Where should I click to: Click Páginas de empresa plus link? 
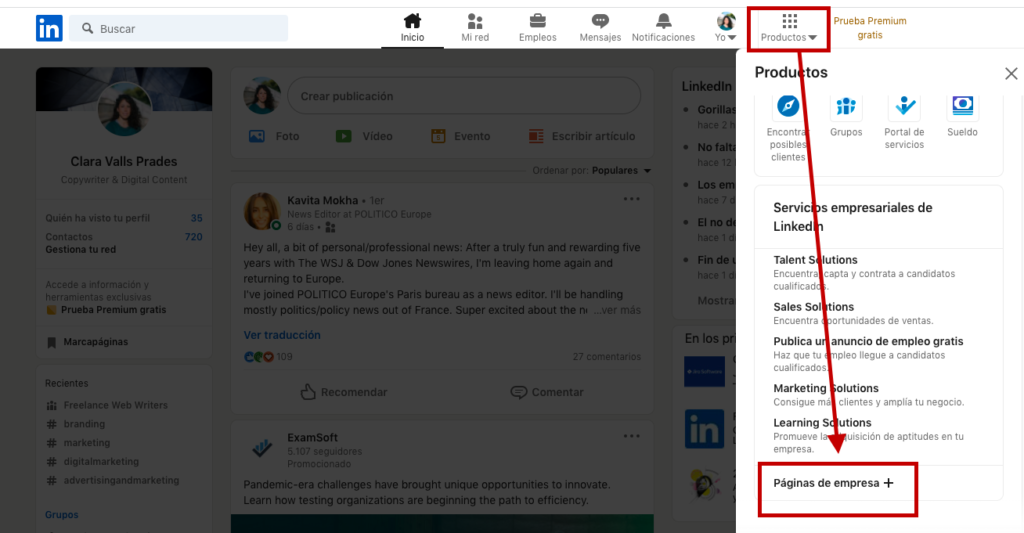coord(833,483)
